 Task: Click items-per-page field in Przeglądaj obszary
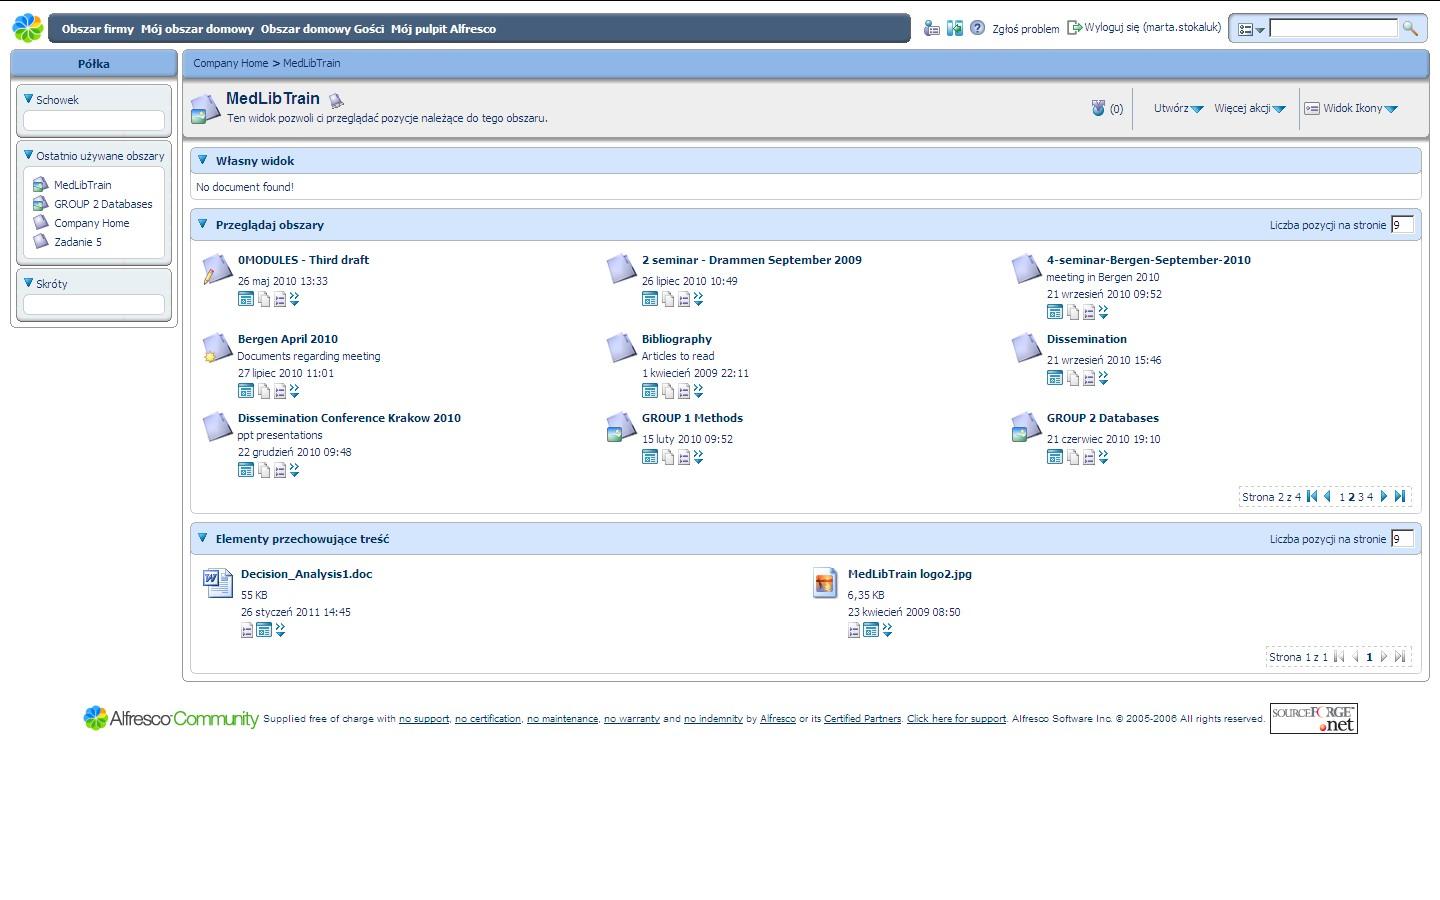click(1402, 224)
